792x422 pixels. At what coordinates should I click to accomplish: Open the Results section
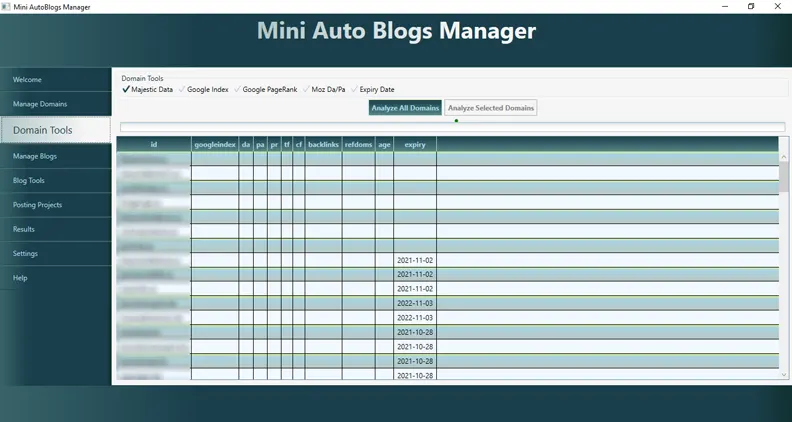[x=55, y=229]
